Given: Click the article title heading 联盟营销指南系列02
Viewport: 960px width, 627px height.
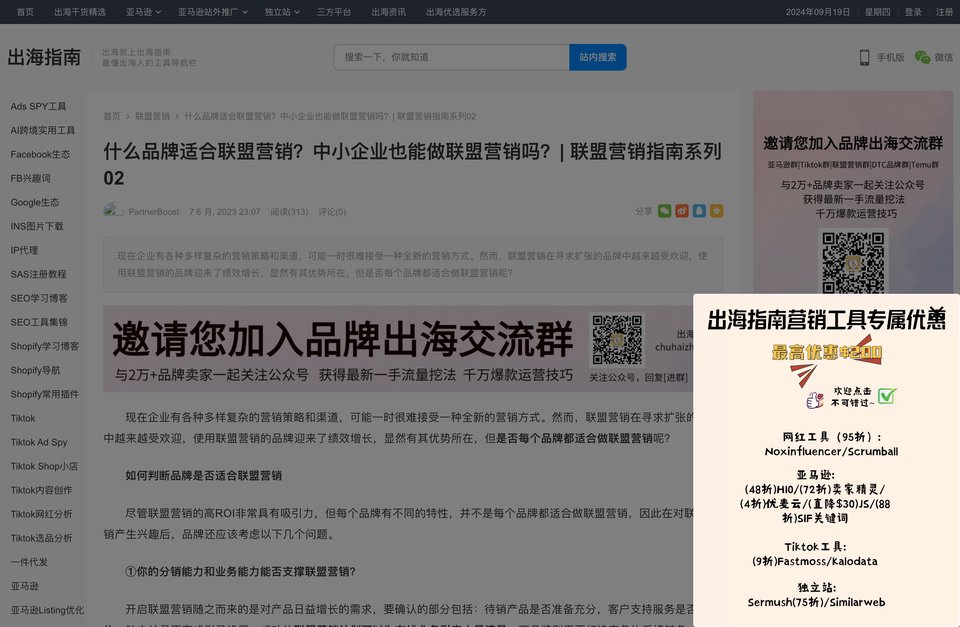Looking at the screenshot, I should (413, 164).
